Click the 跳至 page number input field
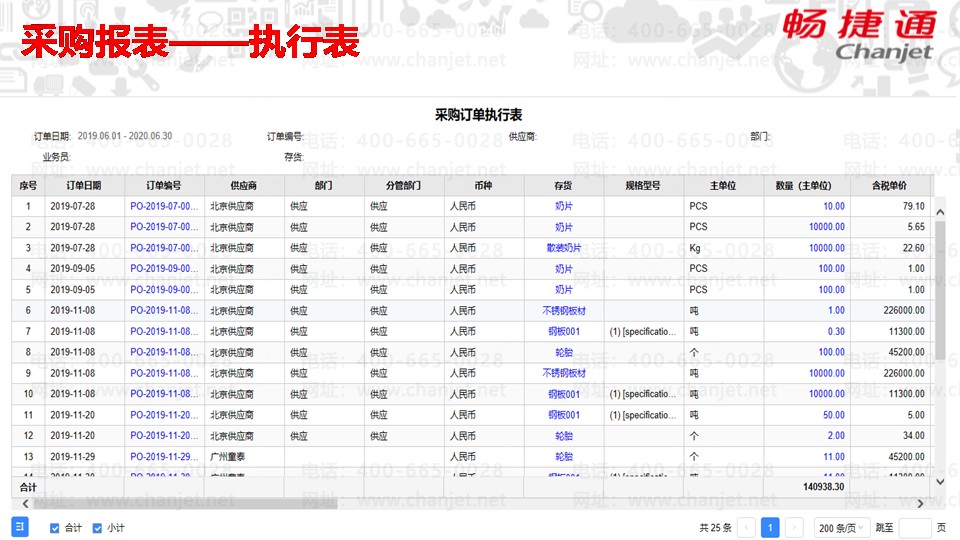 tap(915, 527)
